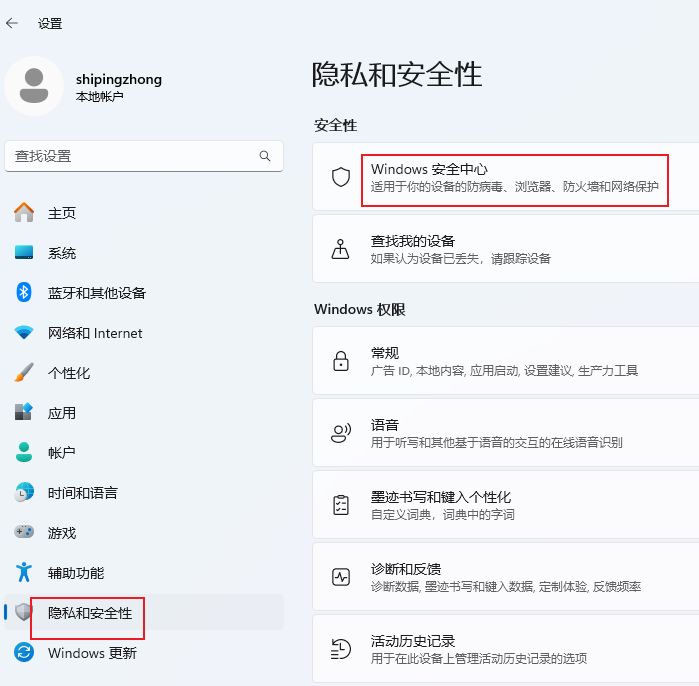Click the shield icon for Windows 安全中心
Viewport: 699px width, 686px height.
pyautogui.click(x=341, y=177)
